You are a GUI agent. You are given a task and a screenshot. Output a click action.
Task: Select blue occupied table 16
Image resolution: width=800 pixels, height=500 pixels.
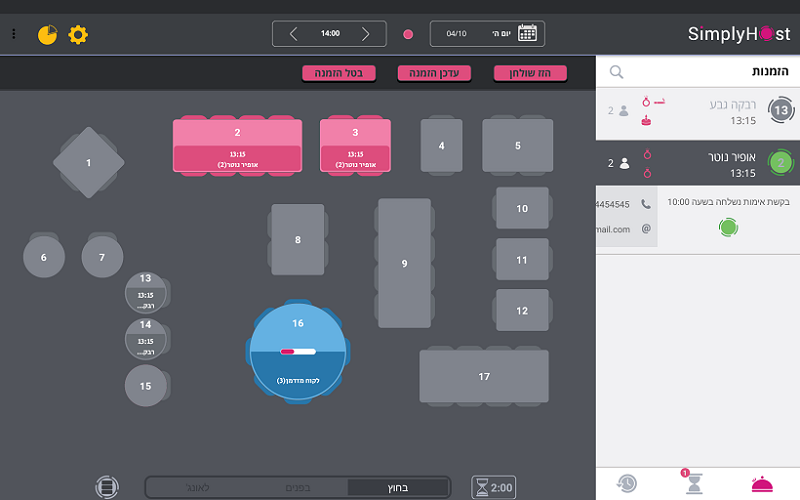pos(298,352)
